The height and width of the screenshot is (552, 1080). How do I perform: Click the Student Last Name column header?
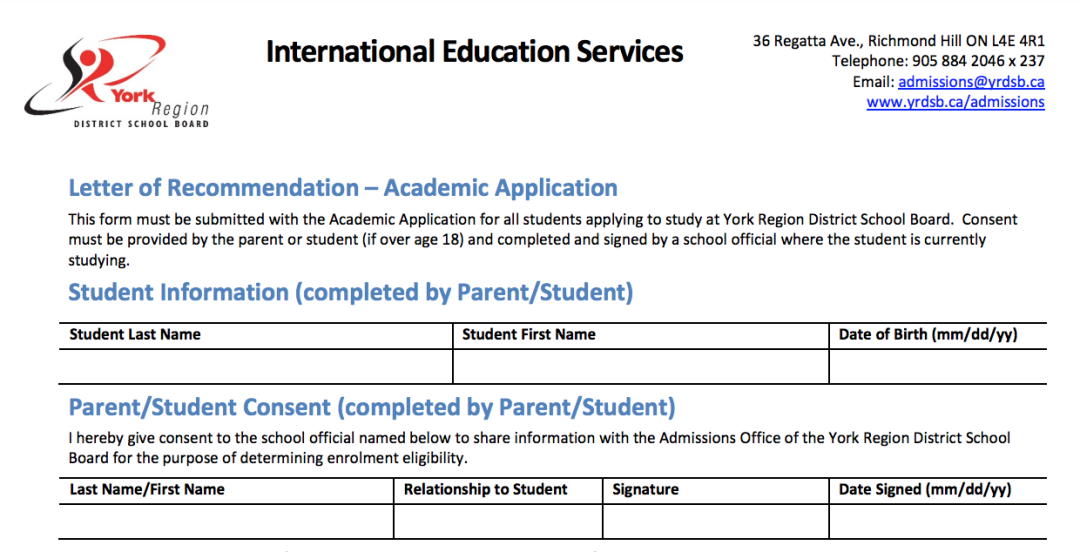pos(135,335)
